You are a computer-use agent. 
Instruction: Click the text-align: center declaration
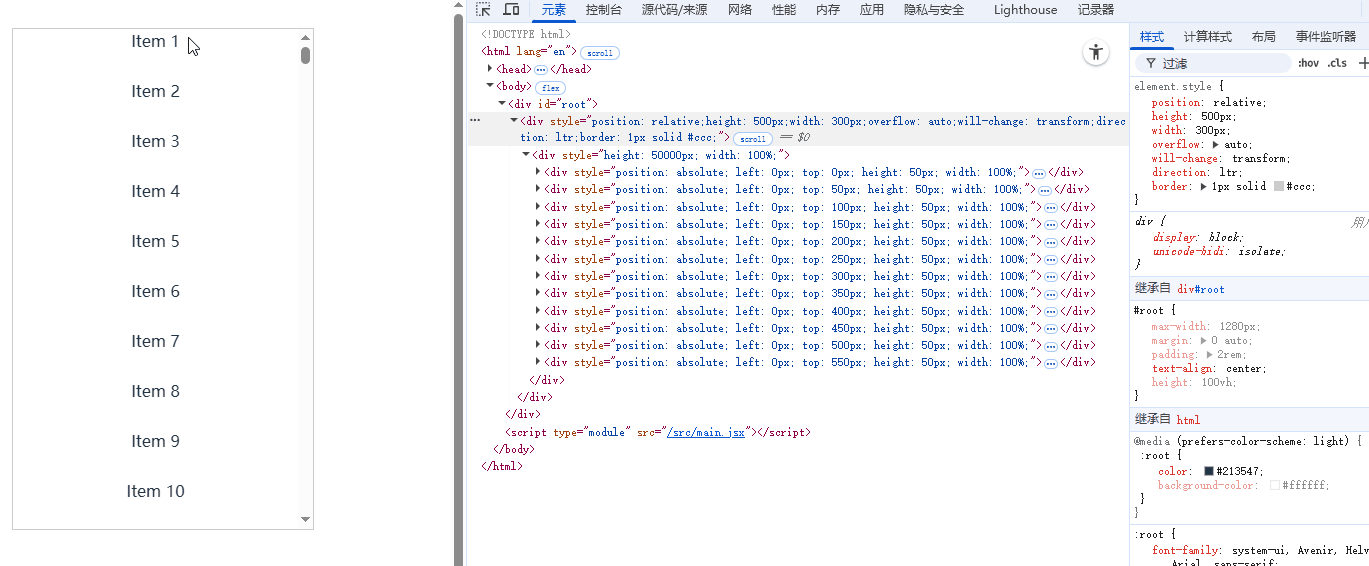pos(1209,369)
